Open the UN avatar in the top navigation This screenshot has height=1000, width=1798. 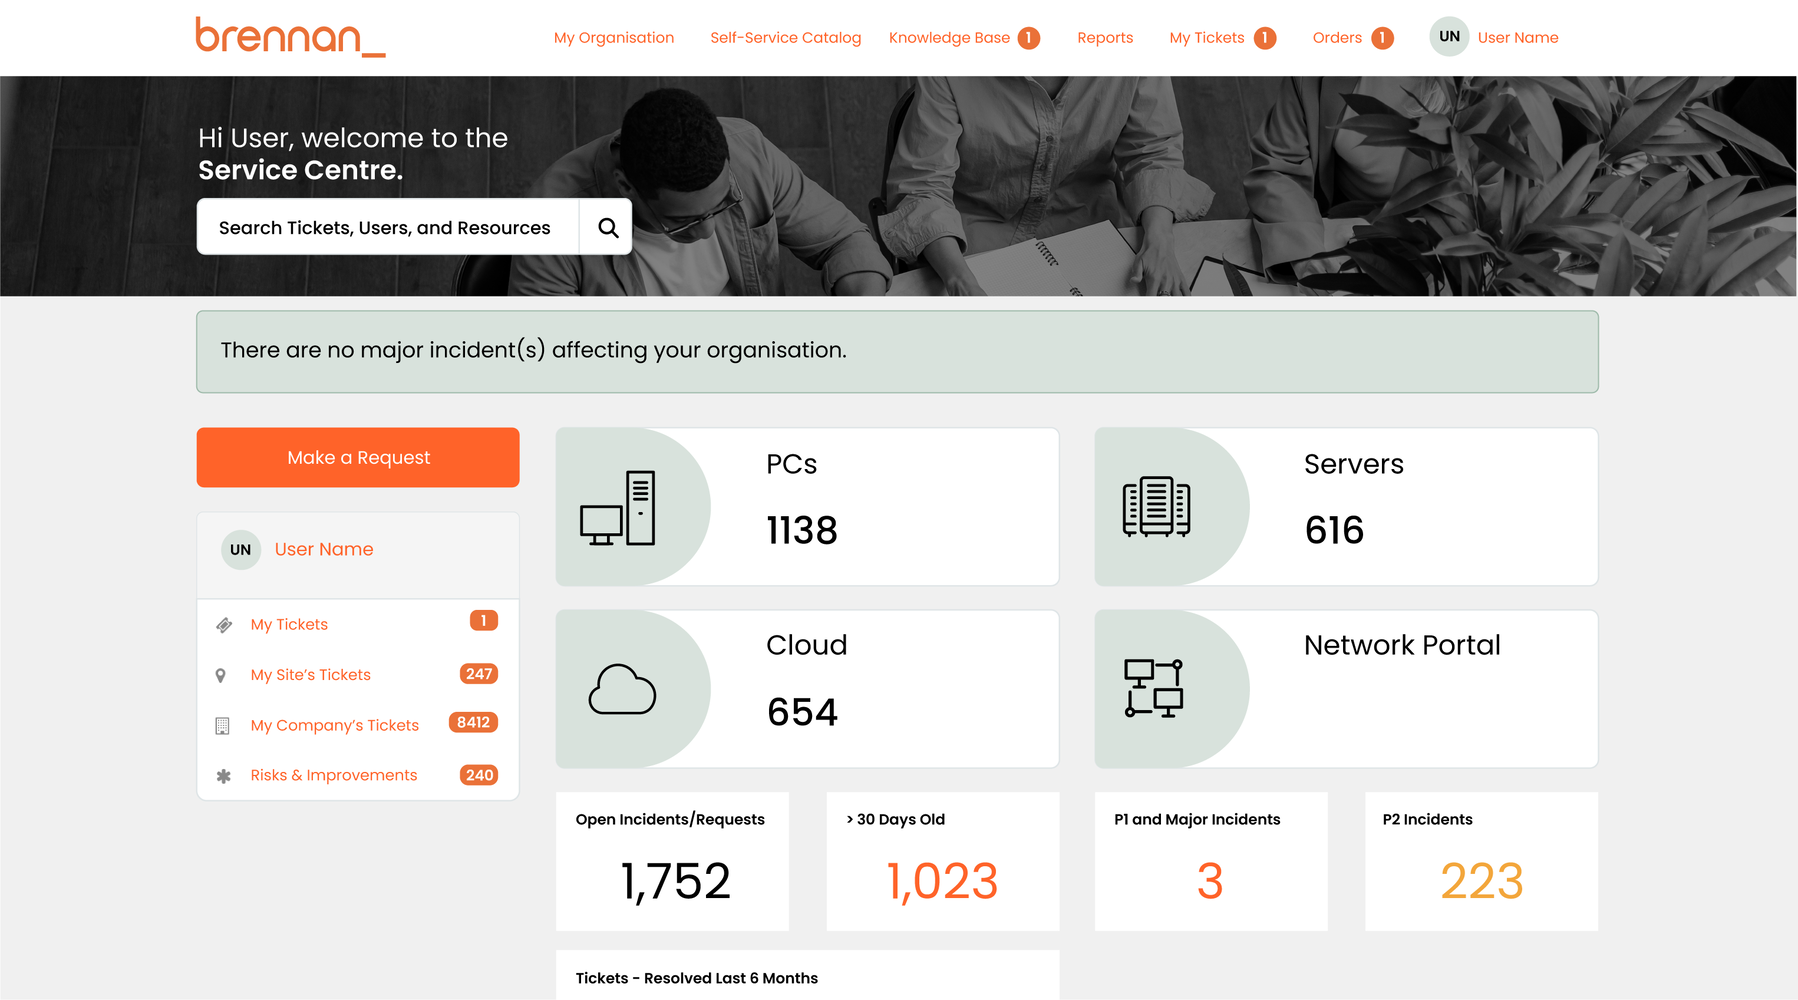tap(1449, 37)
